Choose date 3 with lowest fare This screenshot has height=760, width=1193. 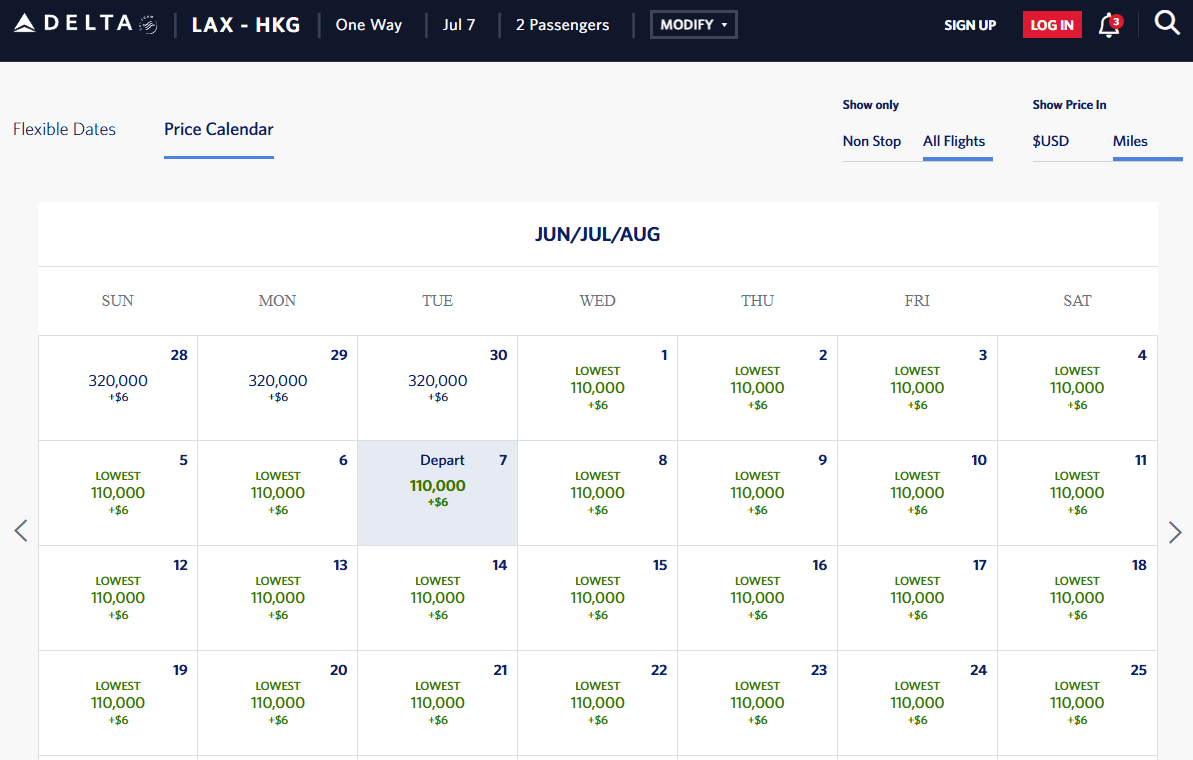[917, 388]
